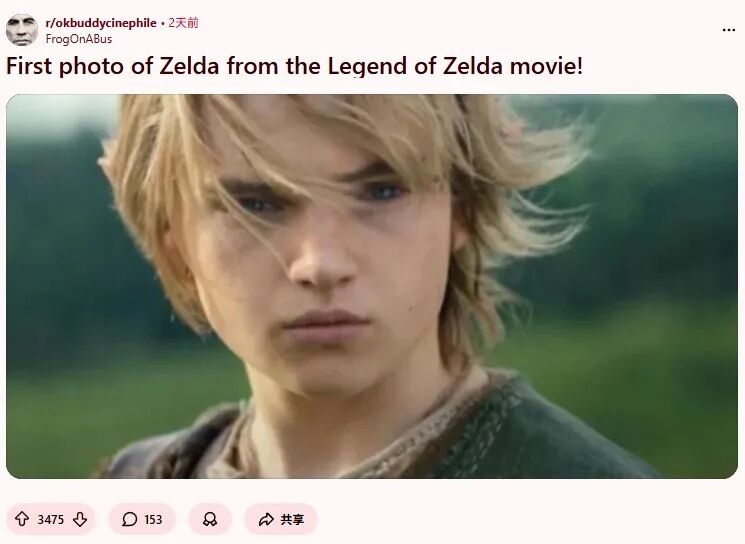Open the post image in full view
745x544 pixels.
372,286
